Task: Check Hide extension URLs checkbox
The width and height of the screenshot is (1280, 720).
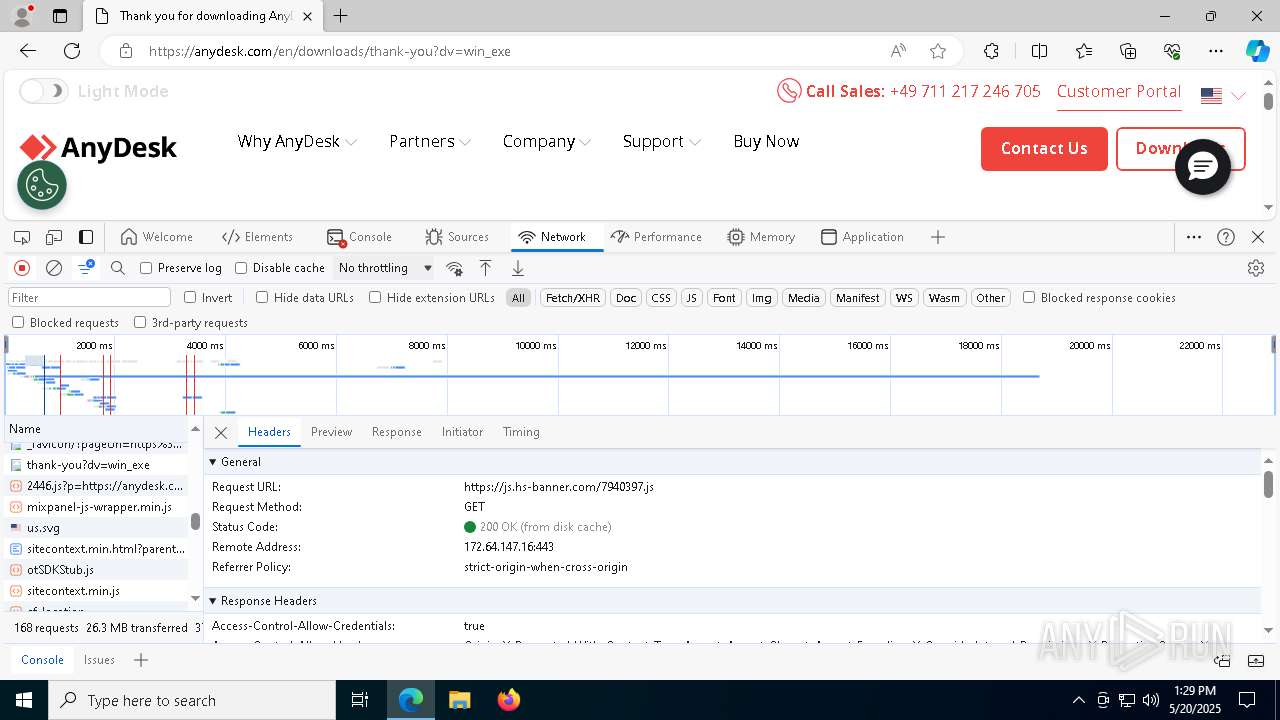Action: pyautogui.click(x=375, y=297)
